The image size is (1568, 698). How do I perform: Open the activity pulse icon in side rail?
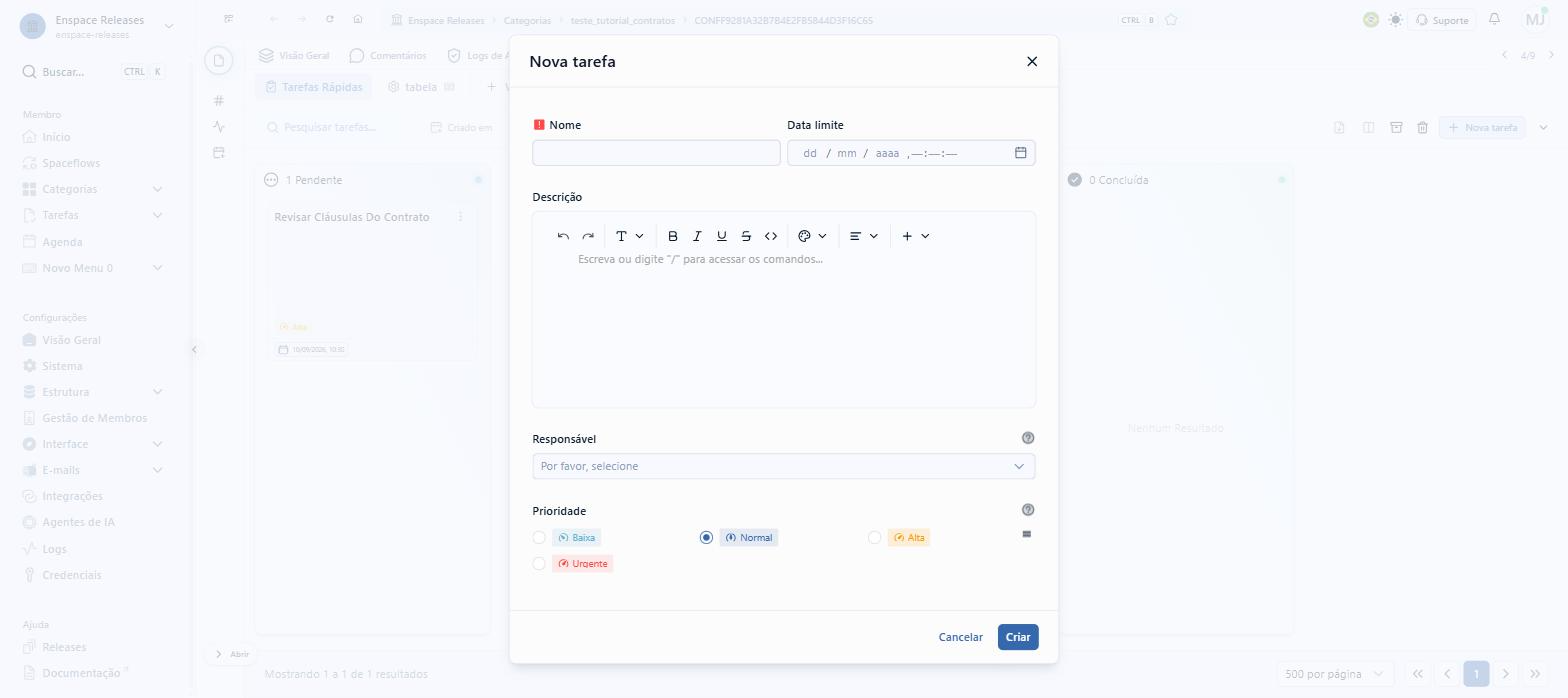[x=219, y=126]
